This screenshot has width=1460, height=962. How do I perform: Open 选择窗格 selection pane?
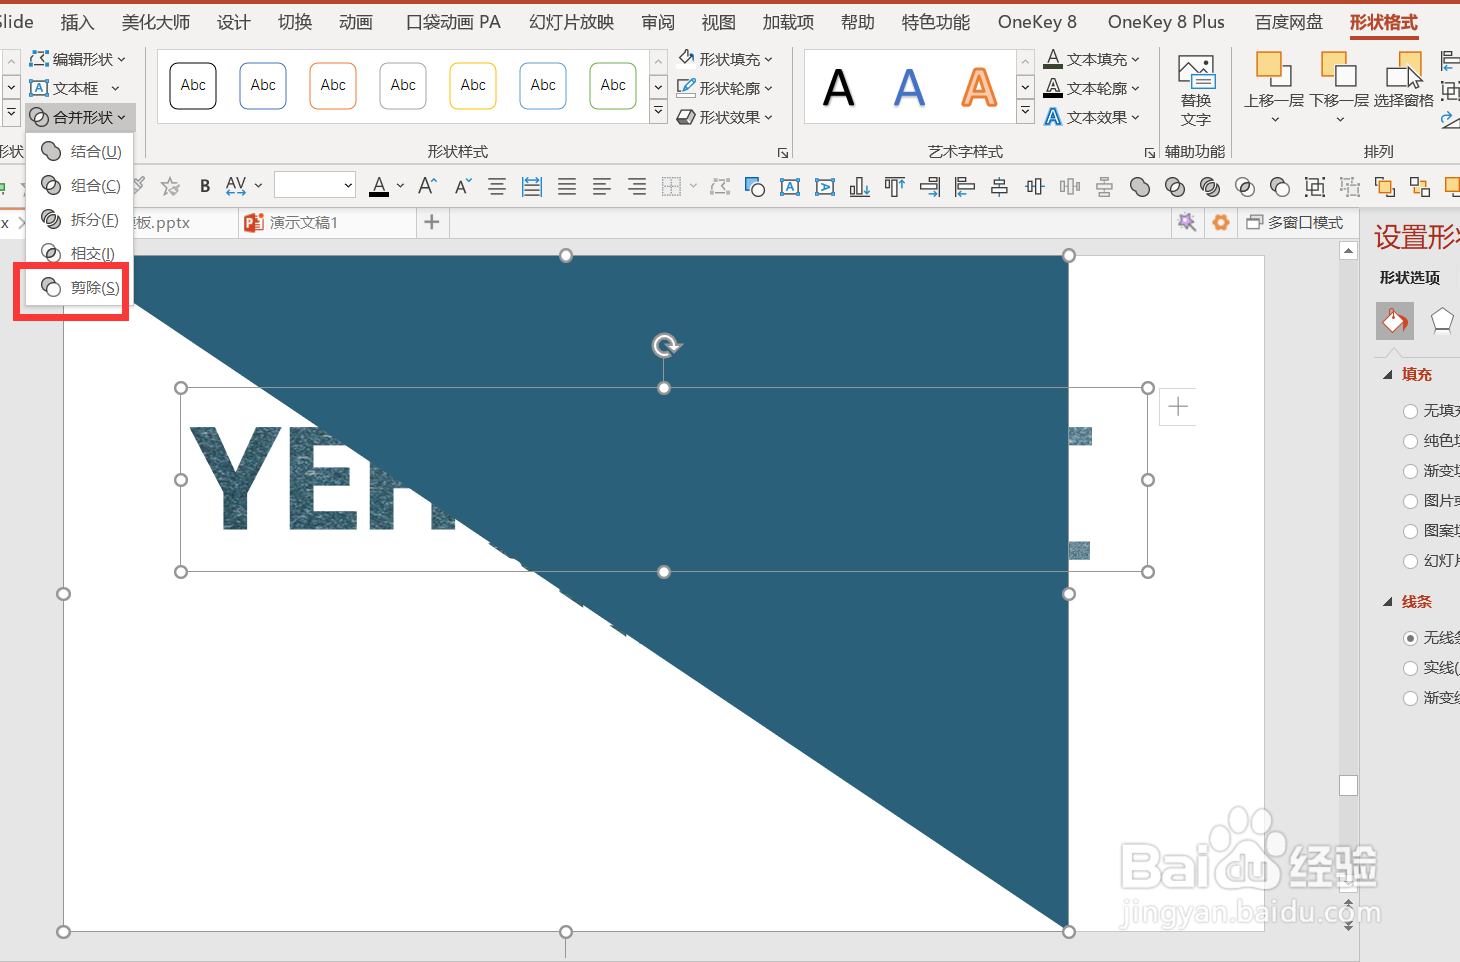click(x=1404, y=82)
